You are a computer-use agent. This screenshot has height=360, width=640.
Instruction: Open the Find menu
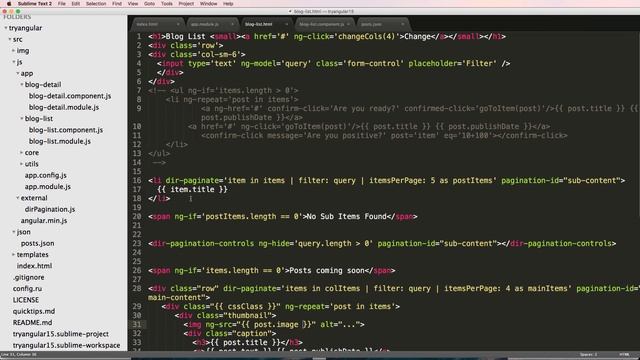[117, 4]
